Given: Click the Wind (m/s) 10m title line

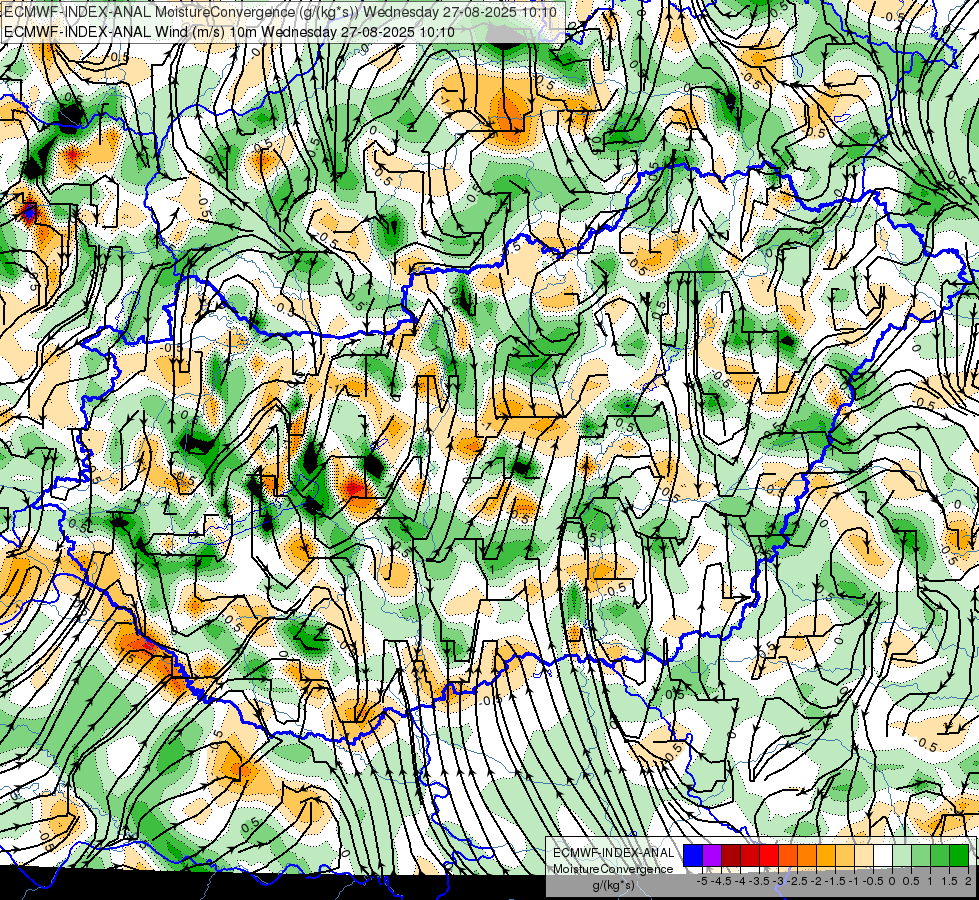Looking at the screenshot, I should (x=229, y=32).
